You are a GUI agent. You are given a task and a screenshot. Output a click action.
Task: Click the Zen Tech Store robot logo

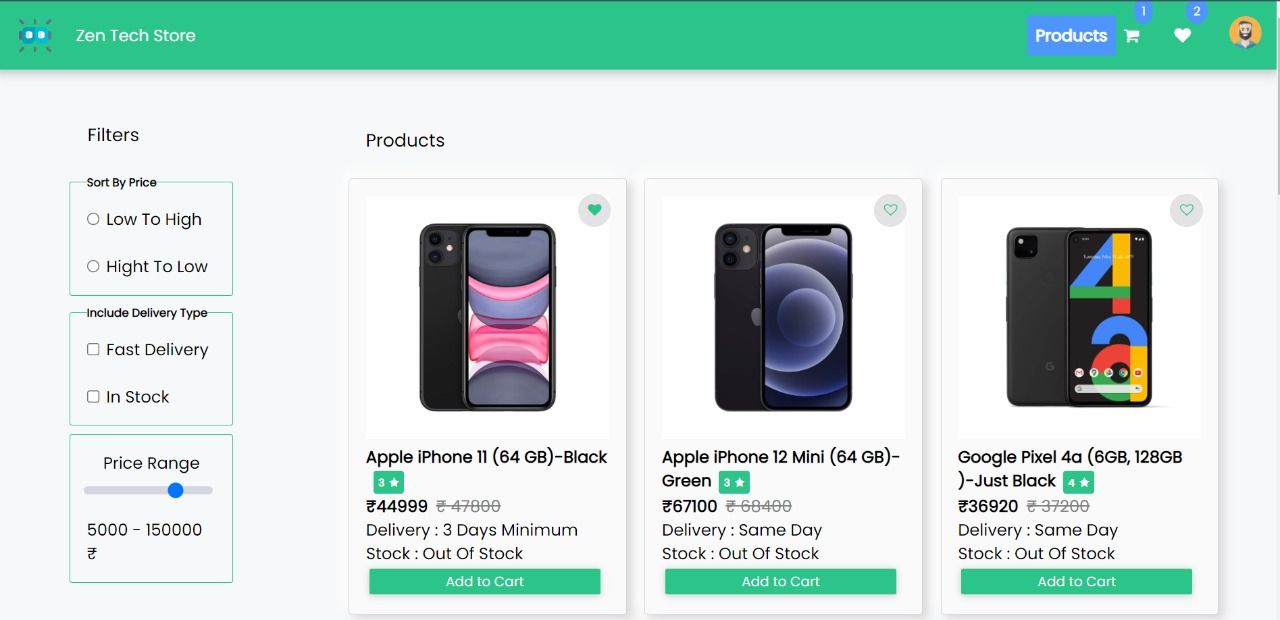coord(35,35)
